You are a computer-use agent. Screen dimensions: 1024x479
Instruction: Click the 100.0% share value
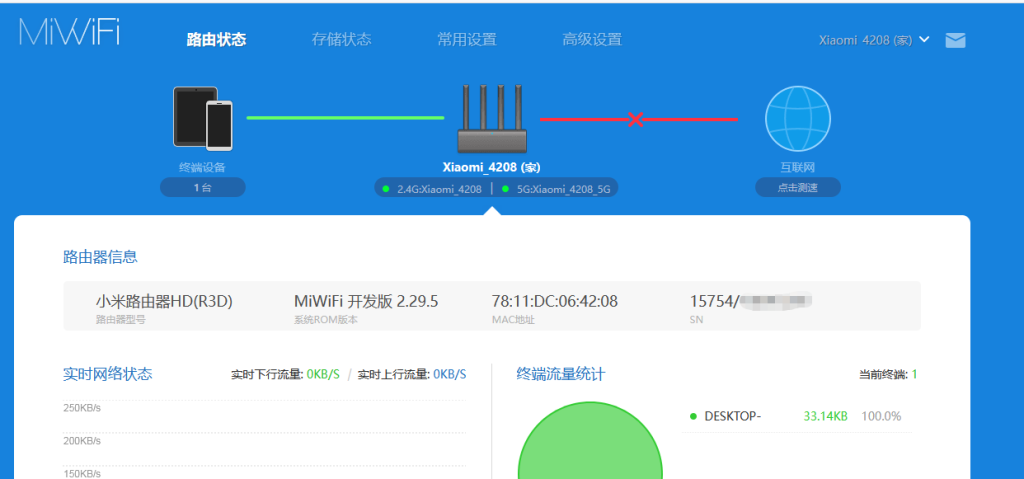881,416
